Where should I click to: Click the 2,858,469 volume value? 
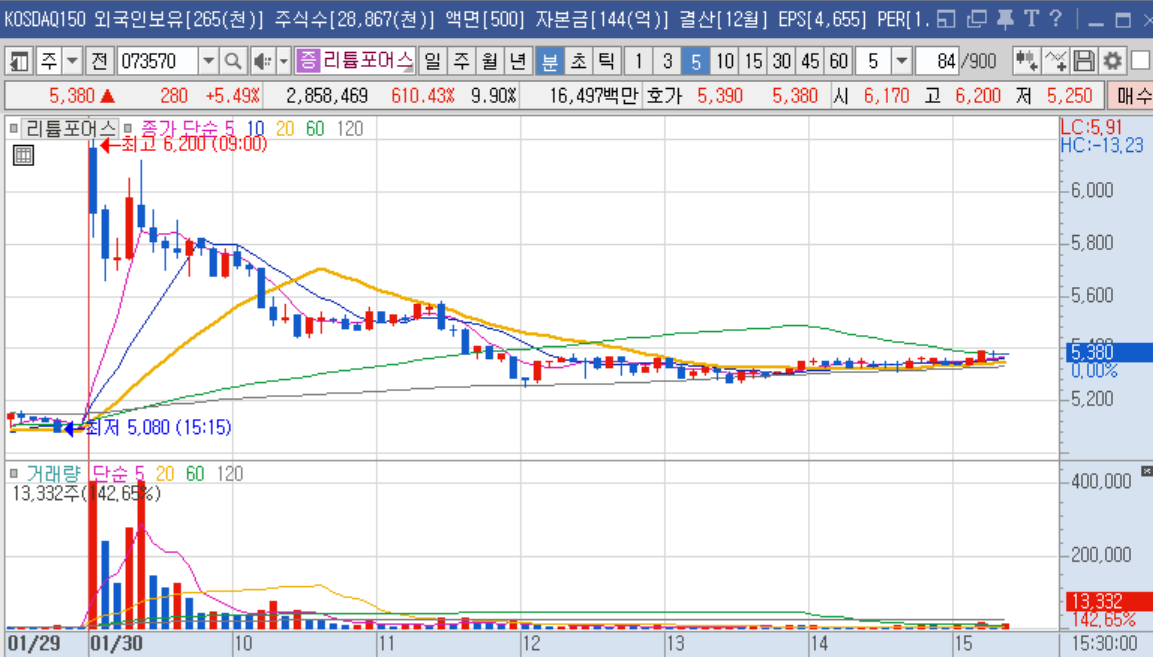coord(326,96)
